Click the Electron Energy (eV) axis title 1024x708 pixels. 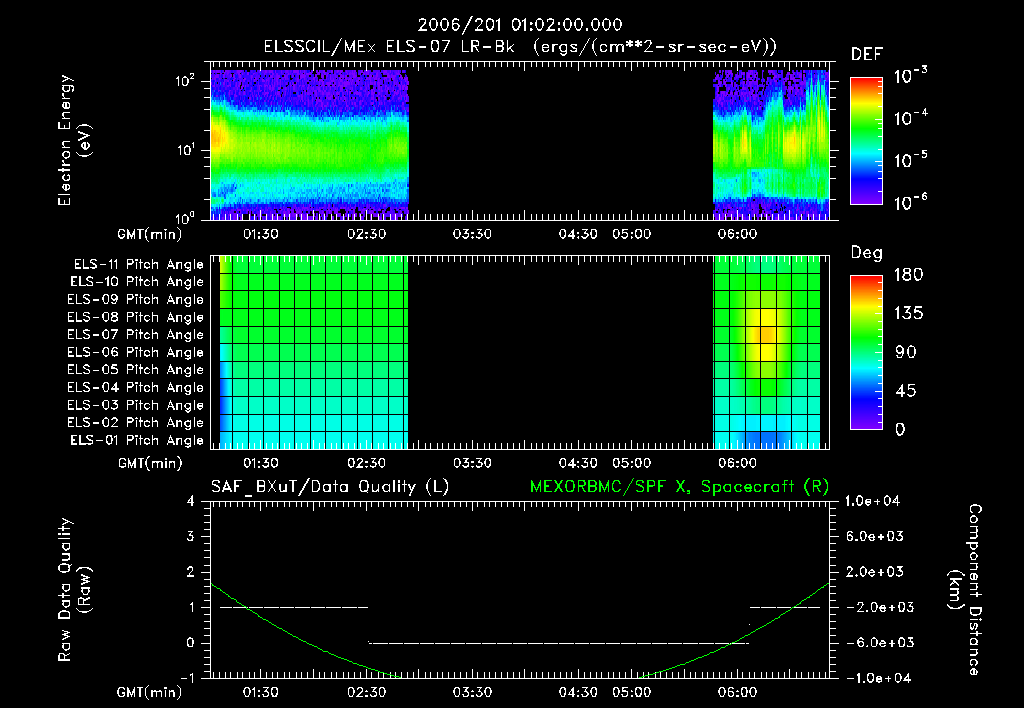(x=74, y=140)
